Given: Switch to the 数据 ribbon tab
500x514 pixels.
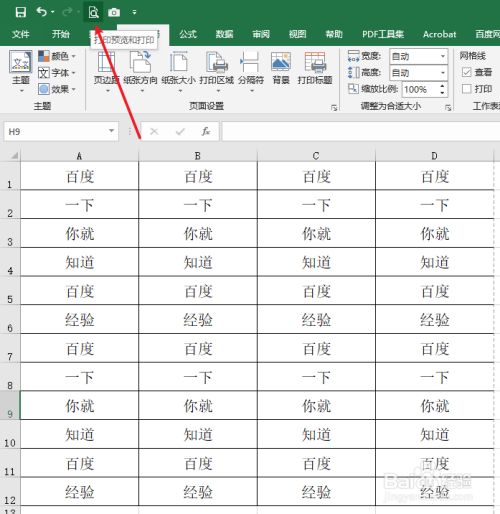Looking at the screenshot, I should 224,34.
